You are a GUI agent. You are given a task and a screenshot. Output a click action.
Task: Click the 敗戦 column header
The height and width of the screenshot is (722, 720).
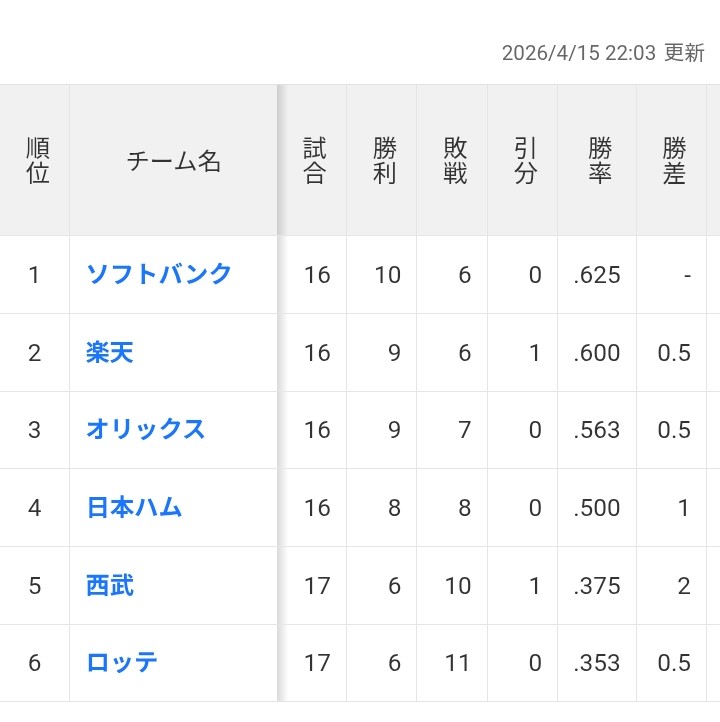(455, 161)
